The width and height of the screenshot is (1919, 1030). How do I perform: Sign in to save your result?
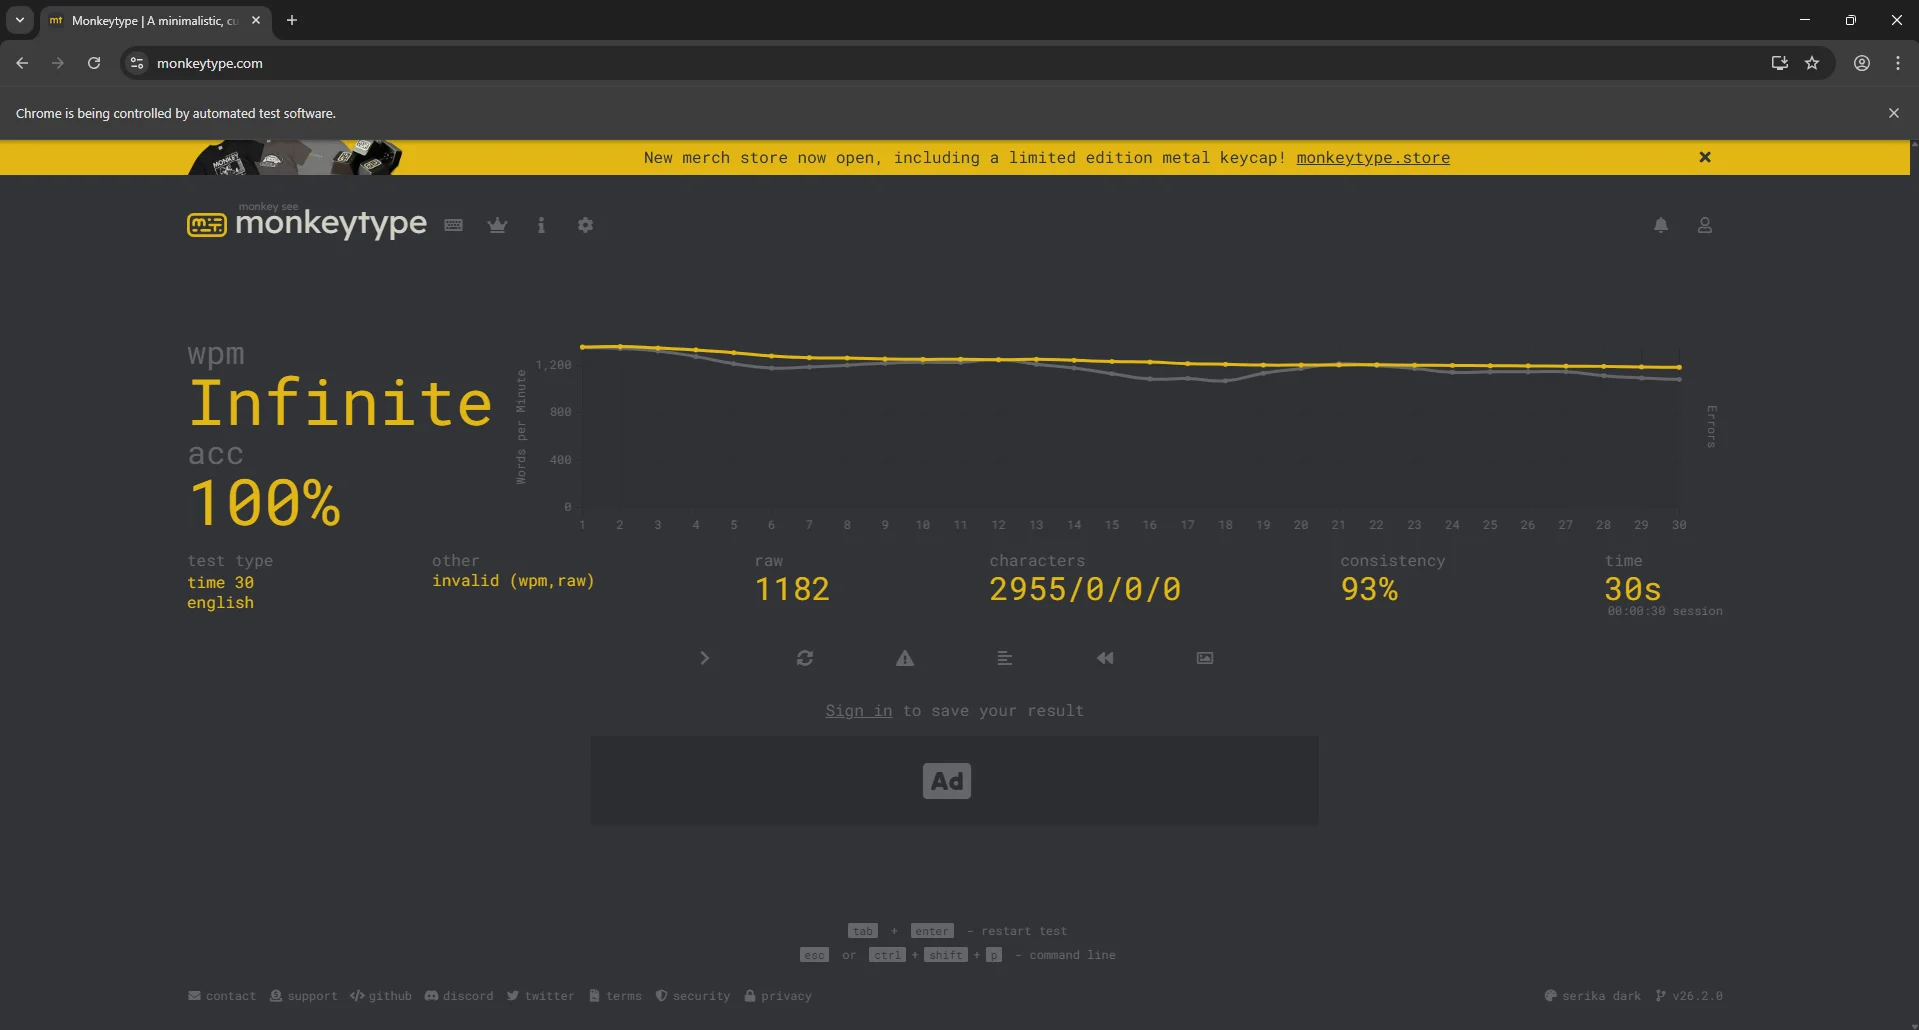coord(858,710)
